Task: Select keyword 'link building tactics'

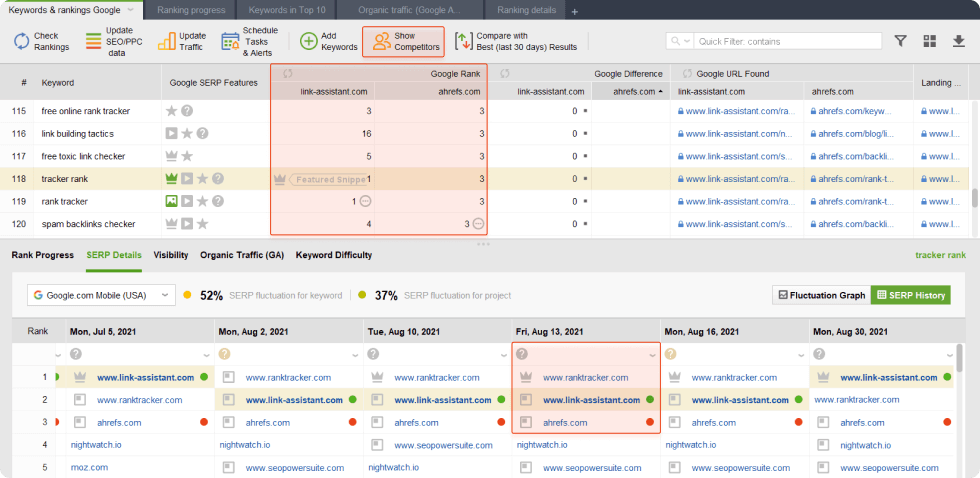Action: tap(78, 134)
